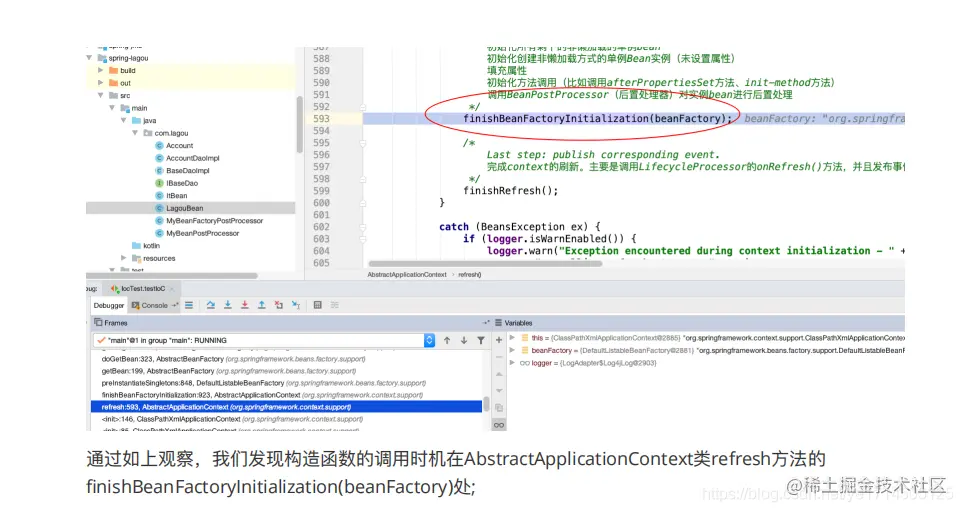Expand the beanFactory variable node
Image resolution: width=963 pixels, height=512 pixels.
click(512, 350)
